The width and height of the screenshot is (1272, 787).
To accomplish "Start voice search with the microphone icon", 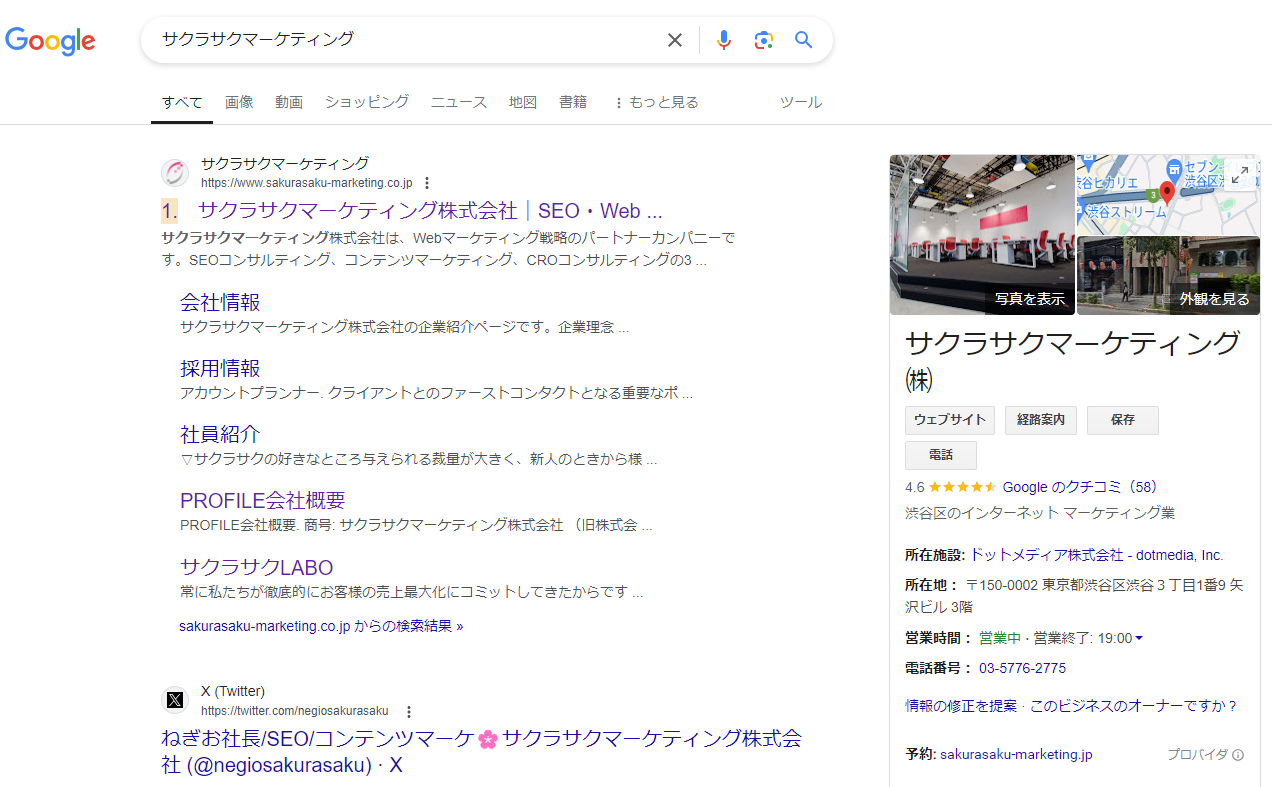I will tap(724, 40).
